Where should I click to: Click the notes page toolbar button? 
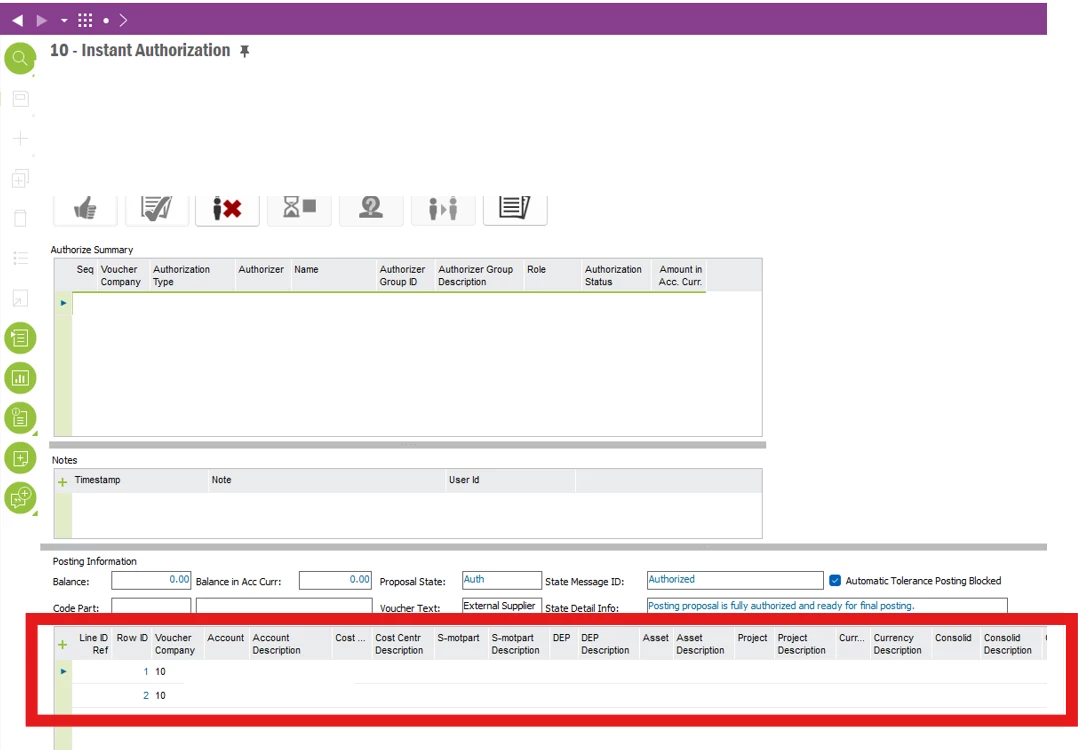click(x=515, y=208)
